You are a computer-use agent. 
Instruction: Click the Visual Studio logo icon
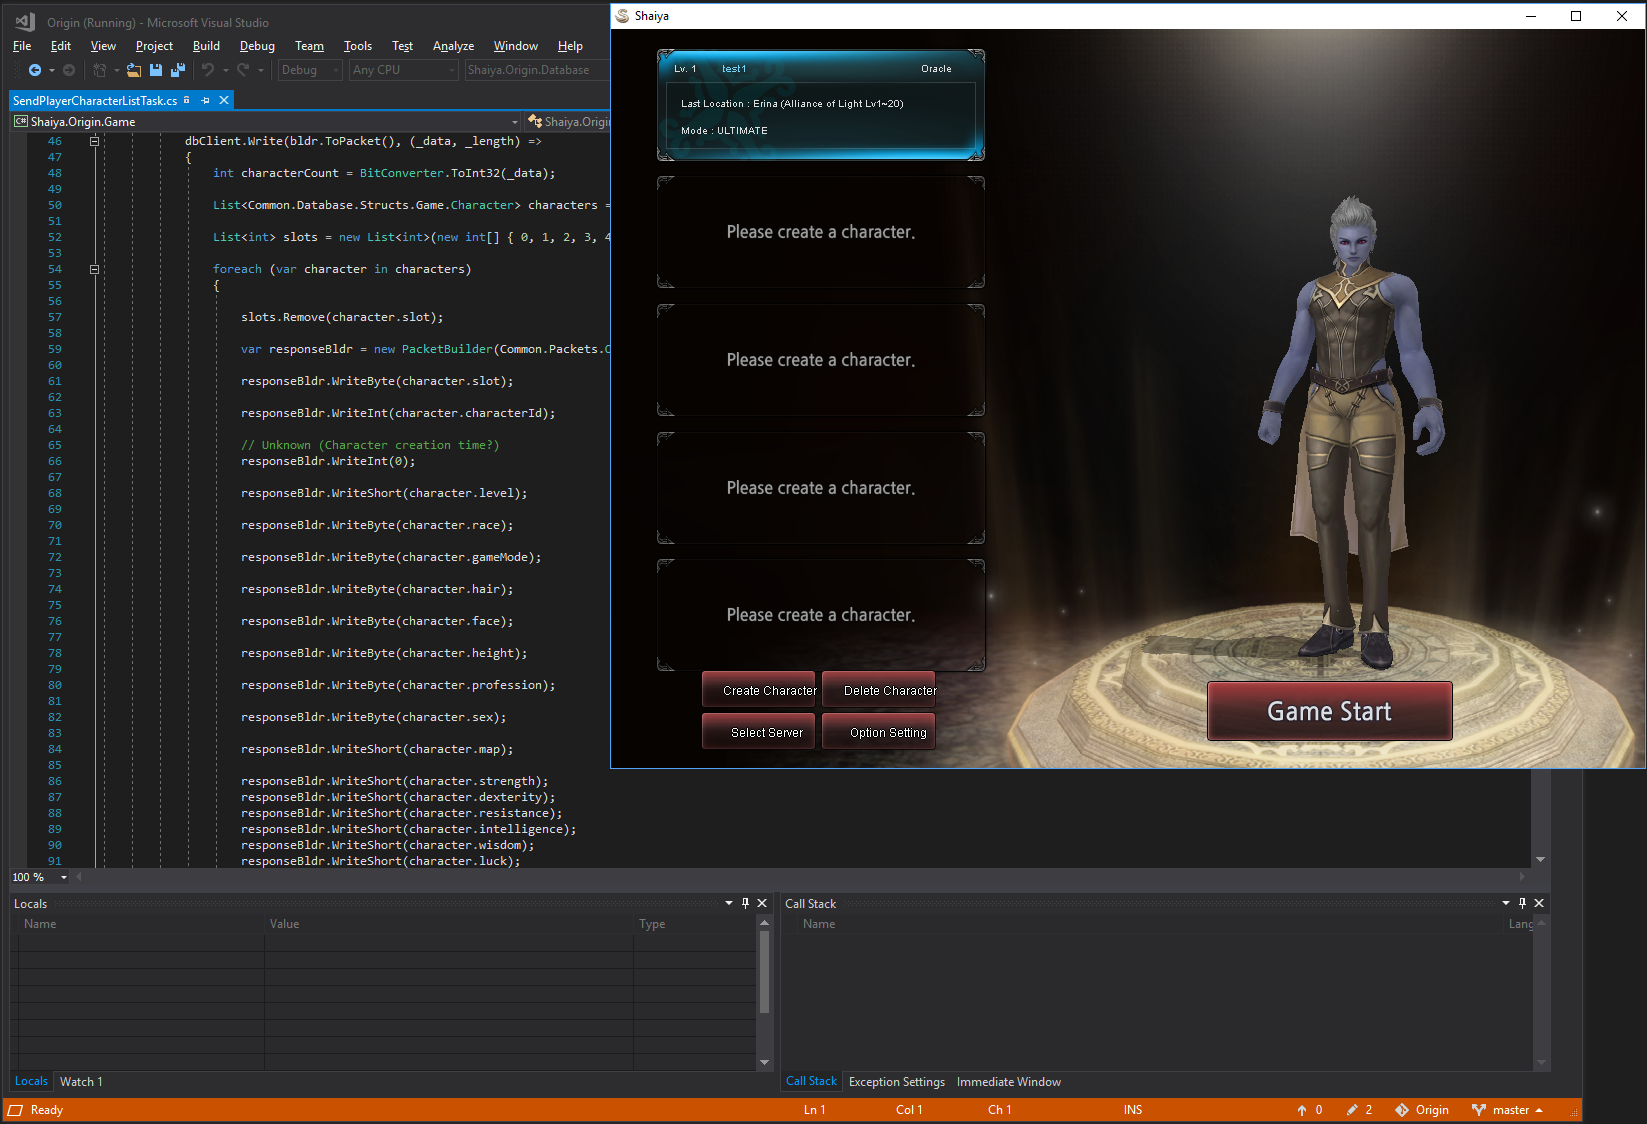click(x=25, y=22)
